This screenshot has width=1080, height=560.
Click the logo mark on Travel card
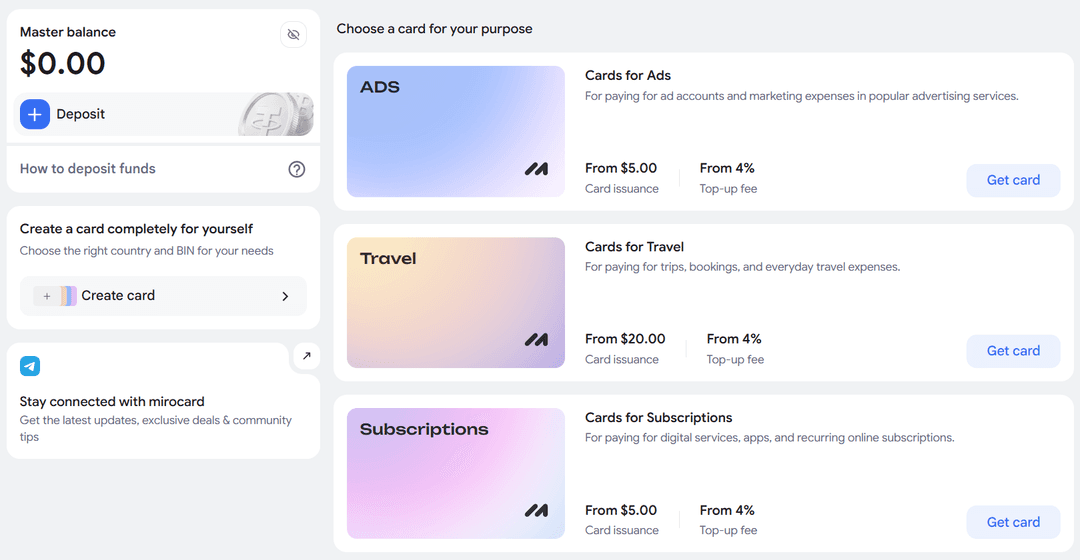(x=537, y=340)
